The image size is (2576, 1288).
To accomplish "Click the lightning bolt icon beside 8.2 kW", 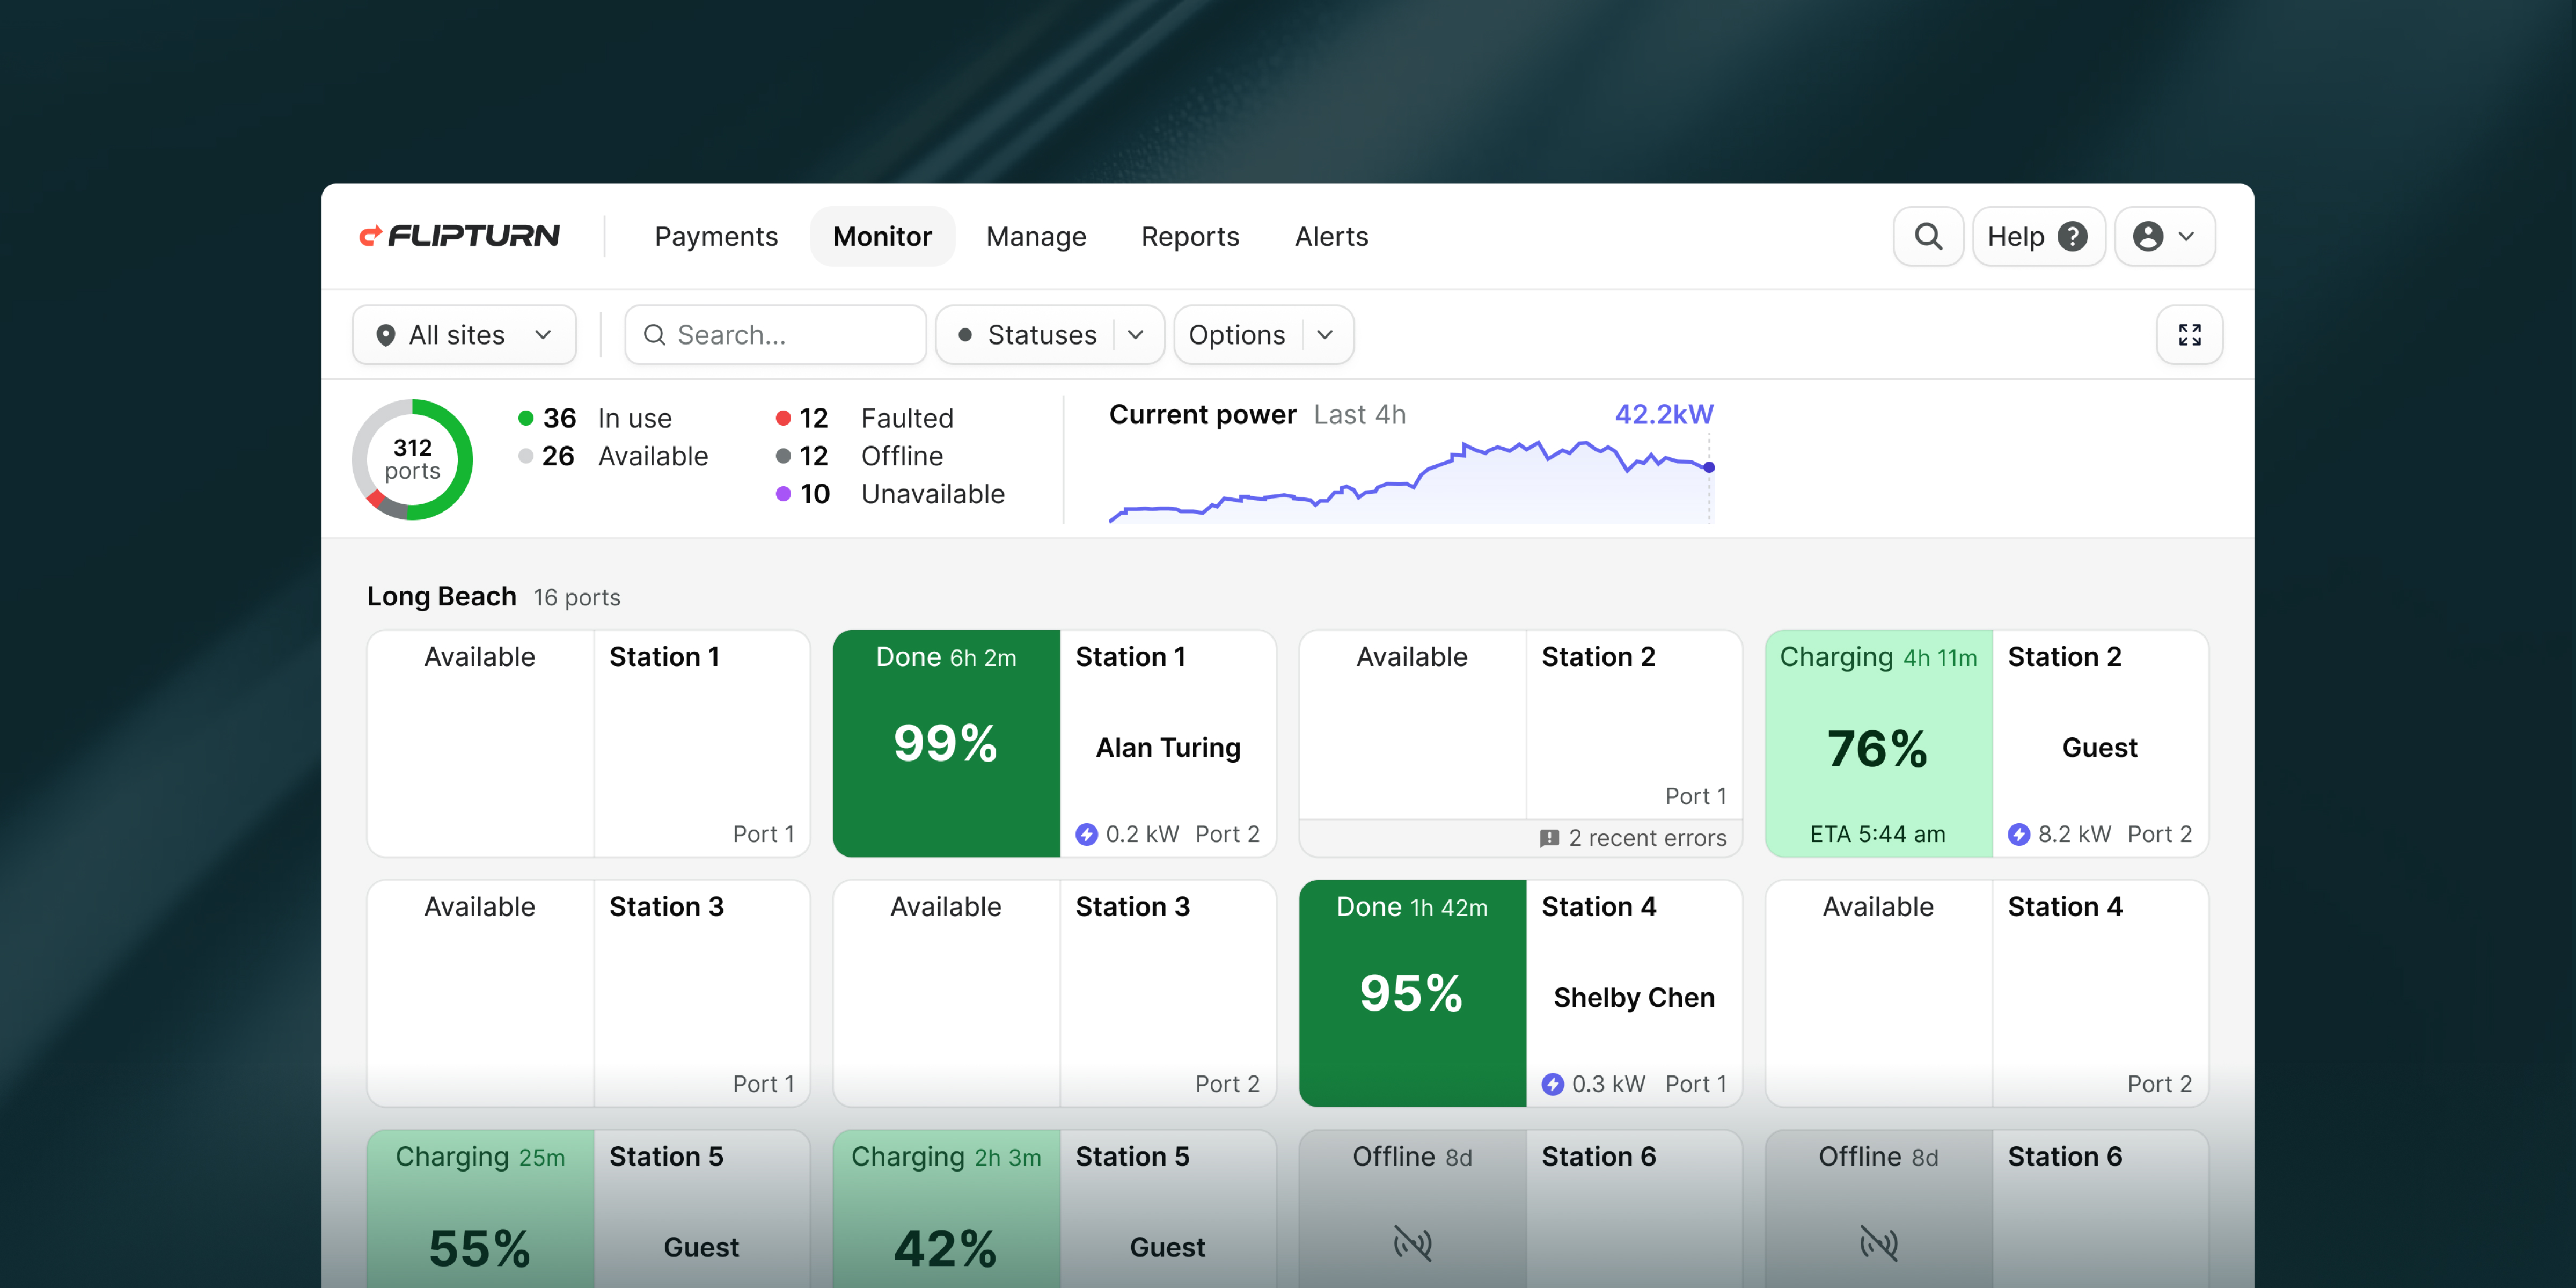I will click(2019, 834).
